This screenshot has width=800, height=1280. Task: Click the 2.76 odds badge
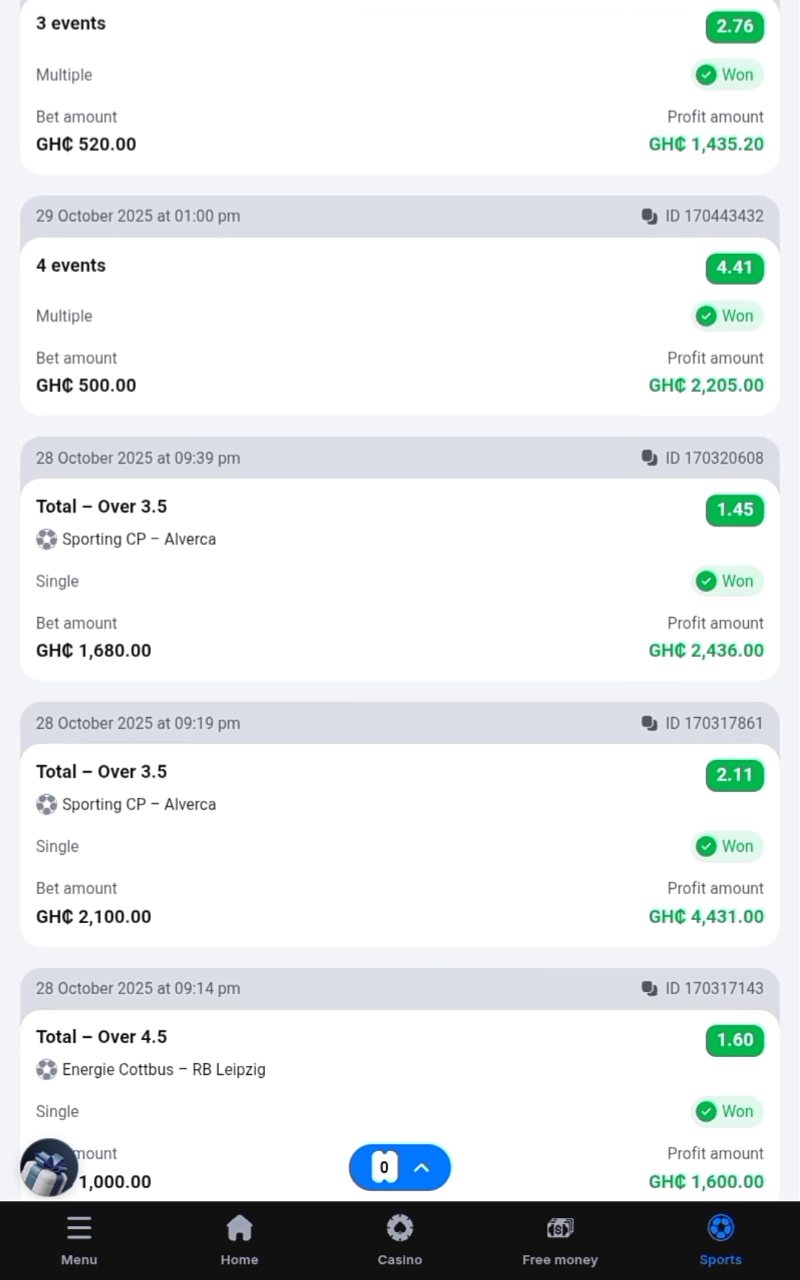click(x=734, y=26)
